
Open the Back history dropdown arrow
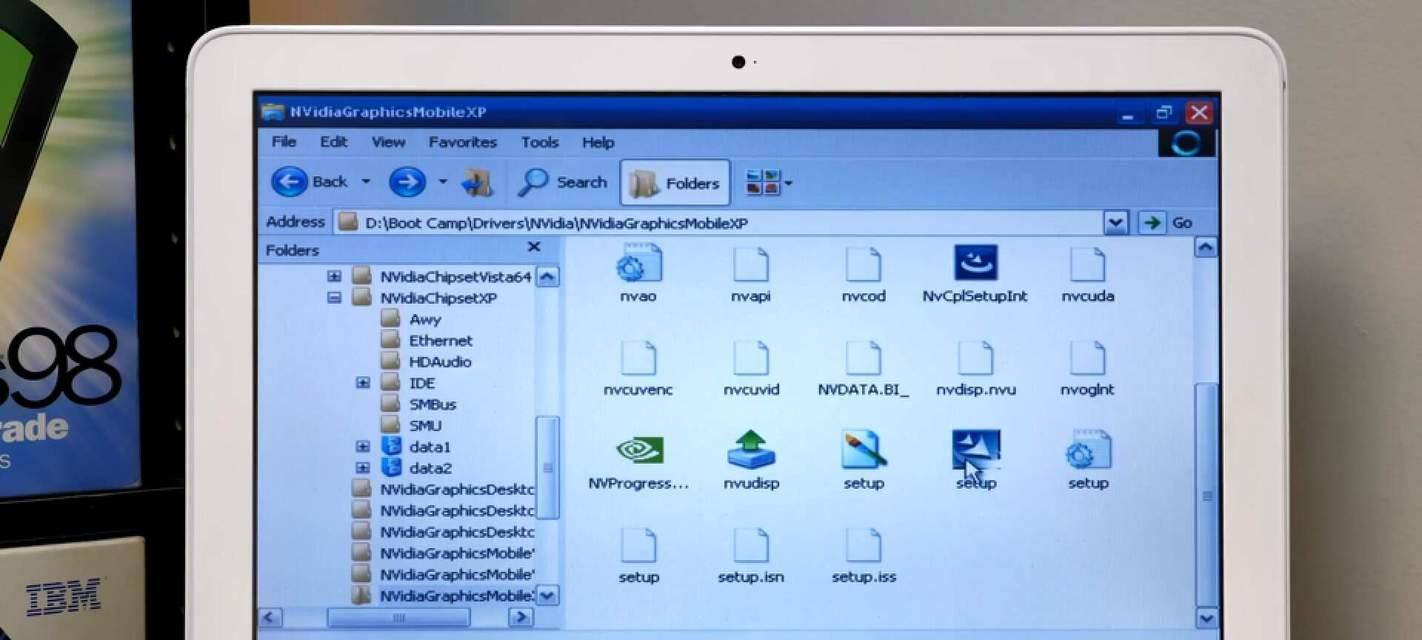[365, 182]
